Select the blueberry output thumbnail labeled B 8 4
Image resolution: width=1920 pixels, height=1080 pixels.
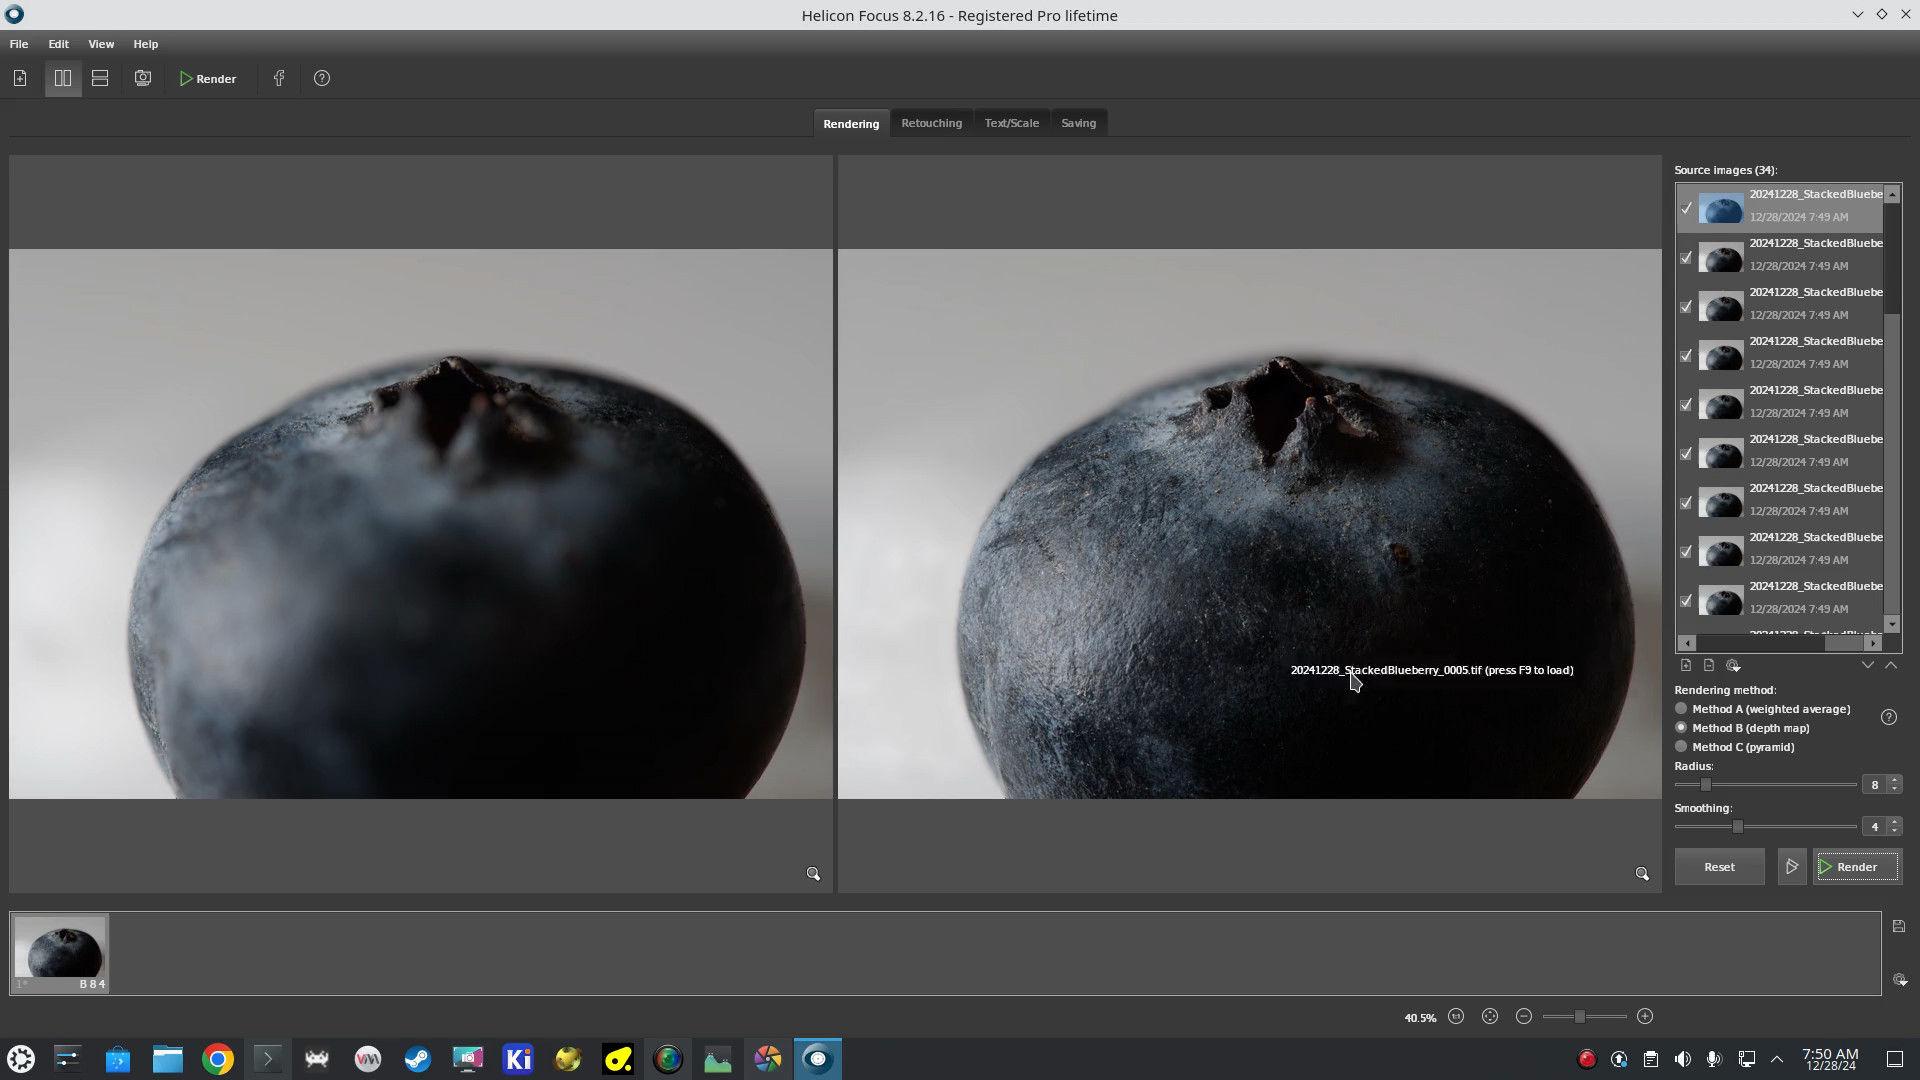[x=60, y=953]
